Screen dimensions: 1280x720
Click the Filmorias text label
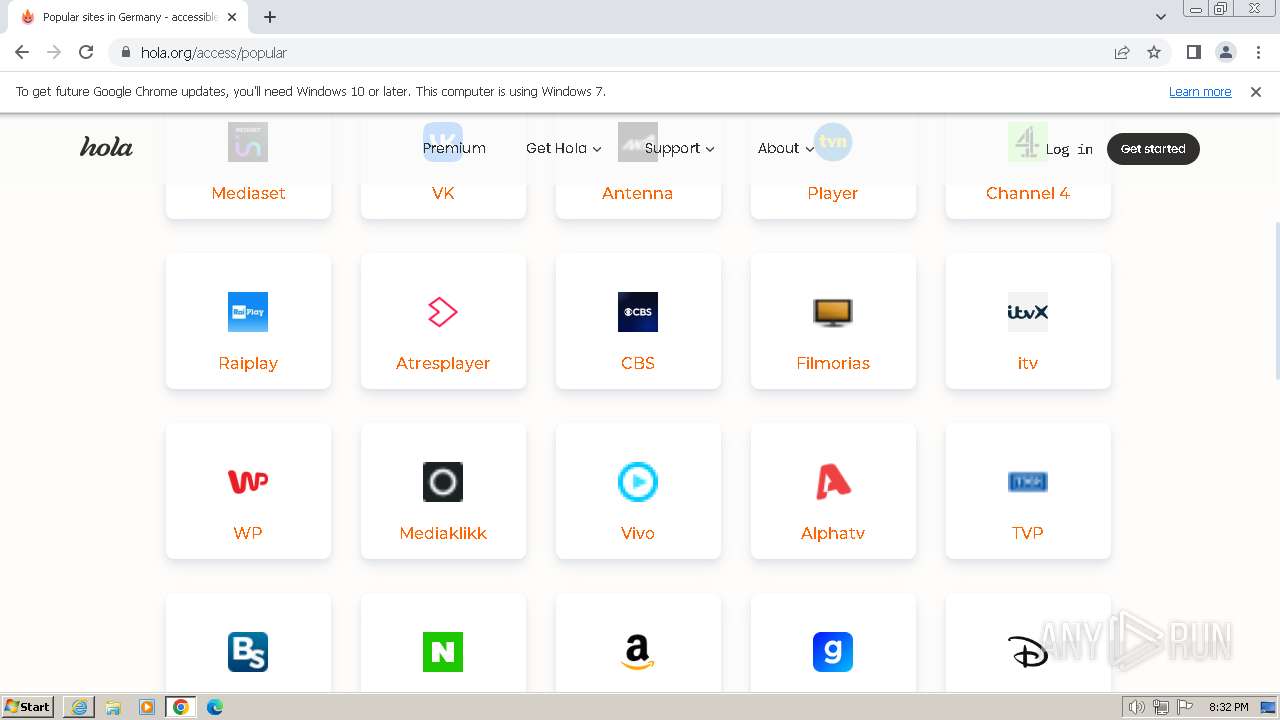click(x=833, y=363)
